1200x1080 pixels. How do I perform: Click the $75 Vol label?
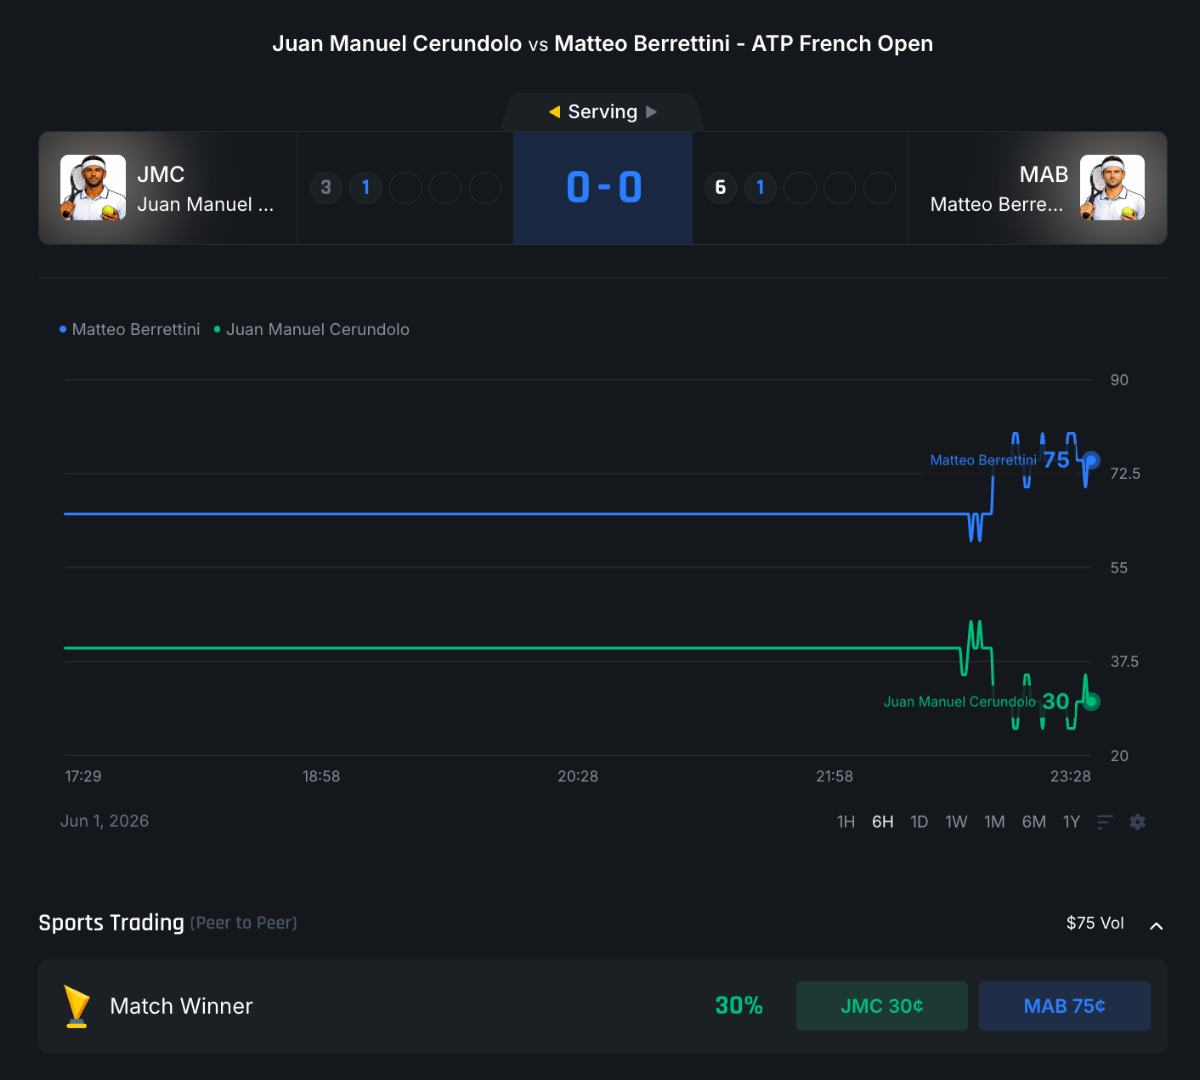pos(1095,923)
